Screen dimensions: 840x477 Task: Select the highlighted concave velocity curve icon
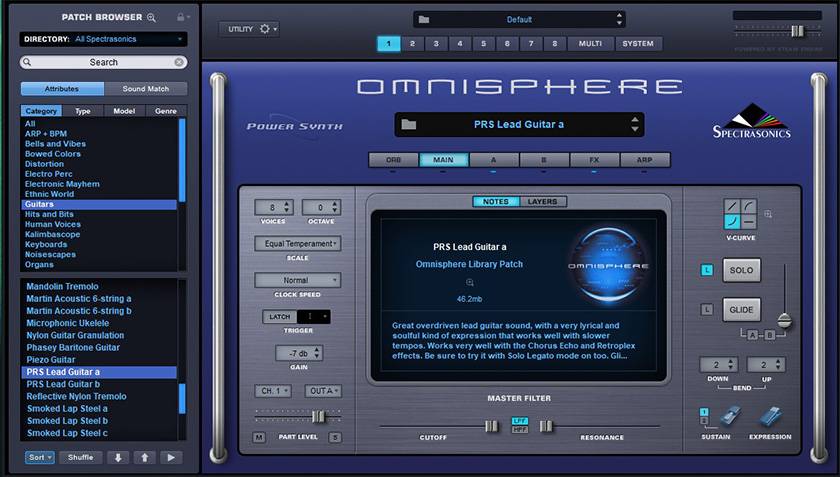pyautogui.click(x=732, y=221)
